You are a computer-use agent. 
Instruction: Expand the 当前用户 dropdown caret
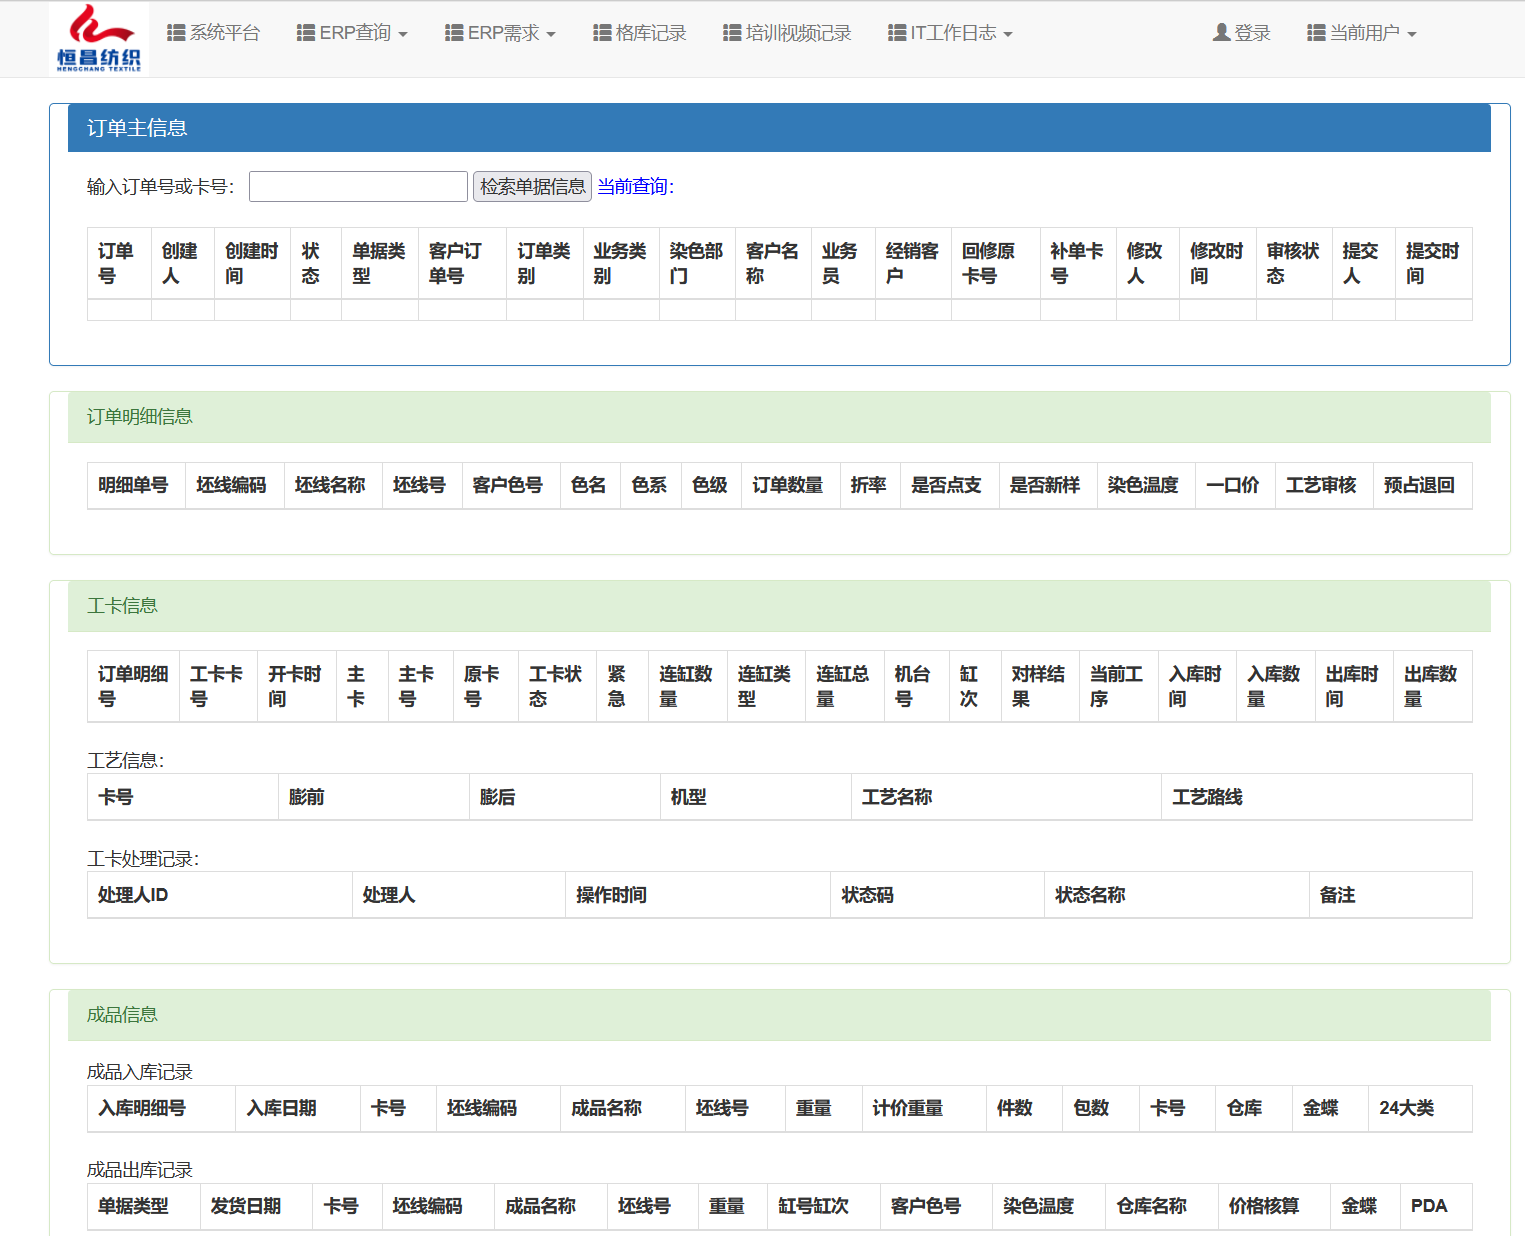[x=1412, y=35]
